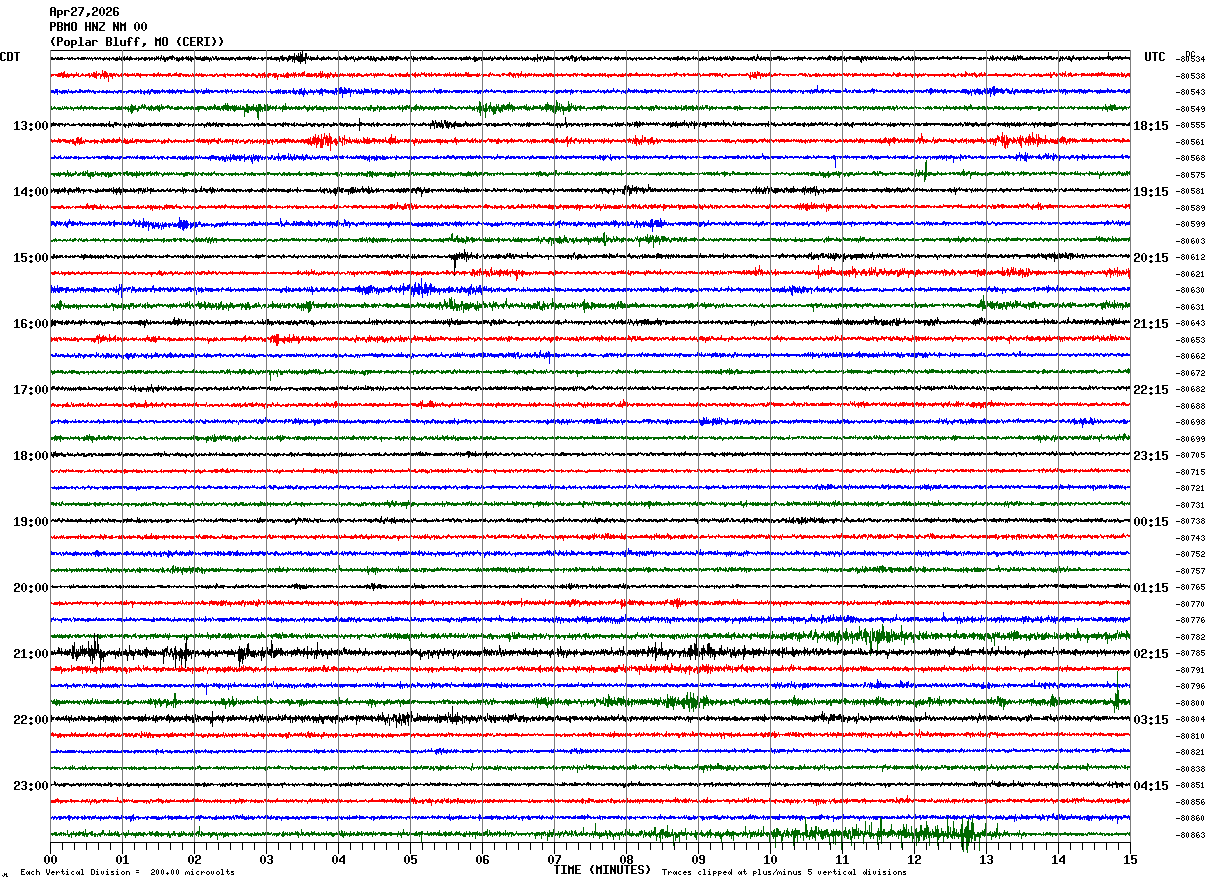Viewport: 1210px width, 886px height.
Task: Click minute tick label 05 on the axis
Action: pyautogui.click(x=410, y=859)
